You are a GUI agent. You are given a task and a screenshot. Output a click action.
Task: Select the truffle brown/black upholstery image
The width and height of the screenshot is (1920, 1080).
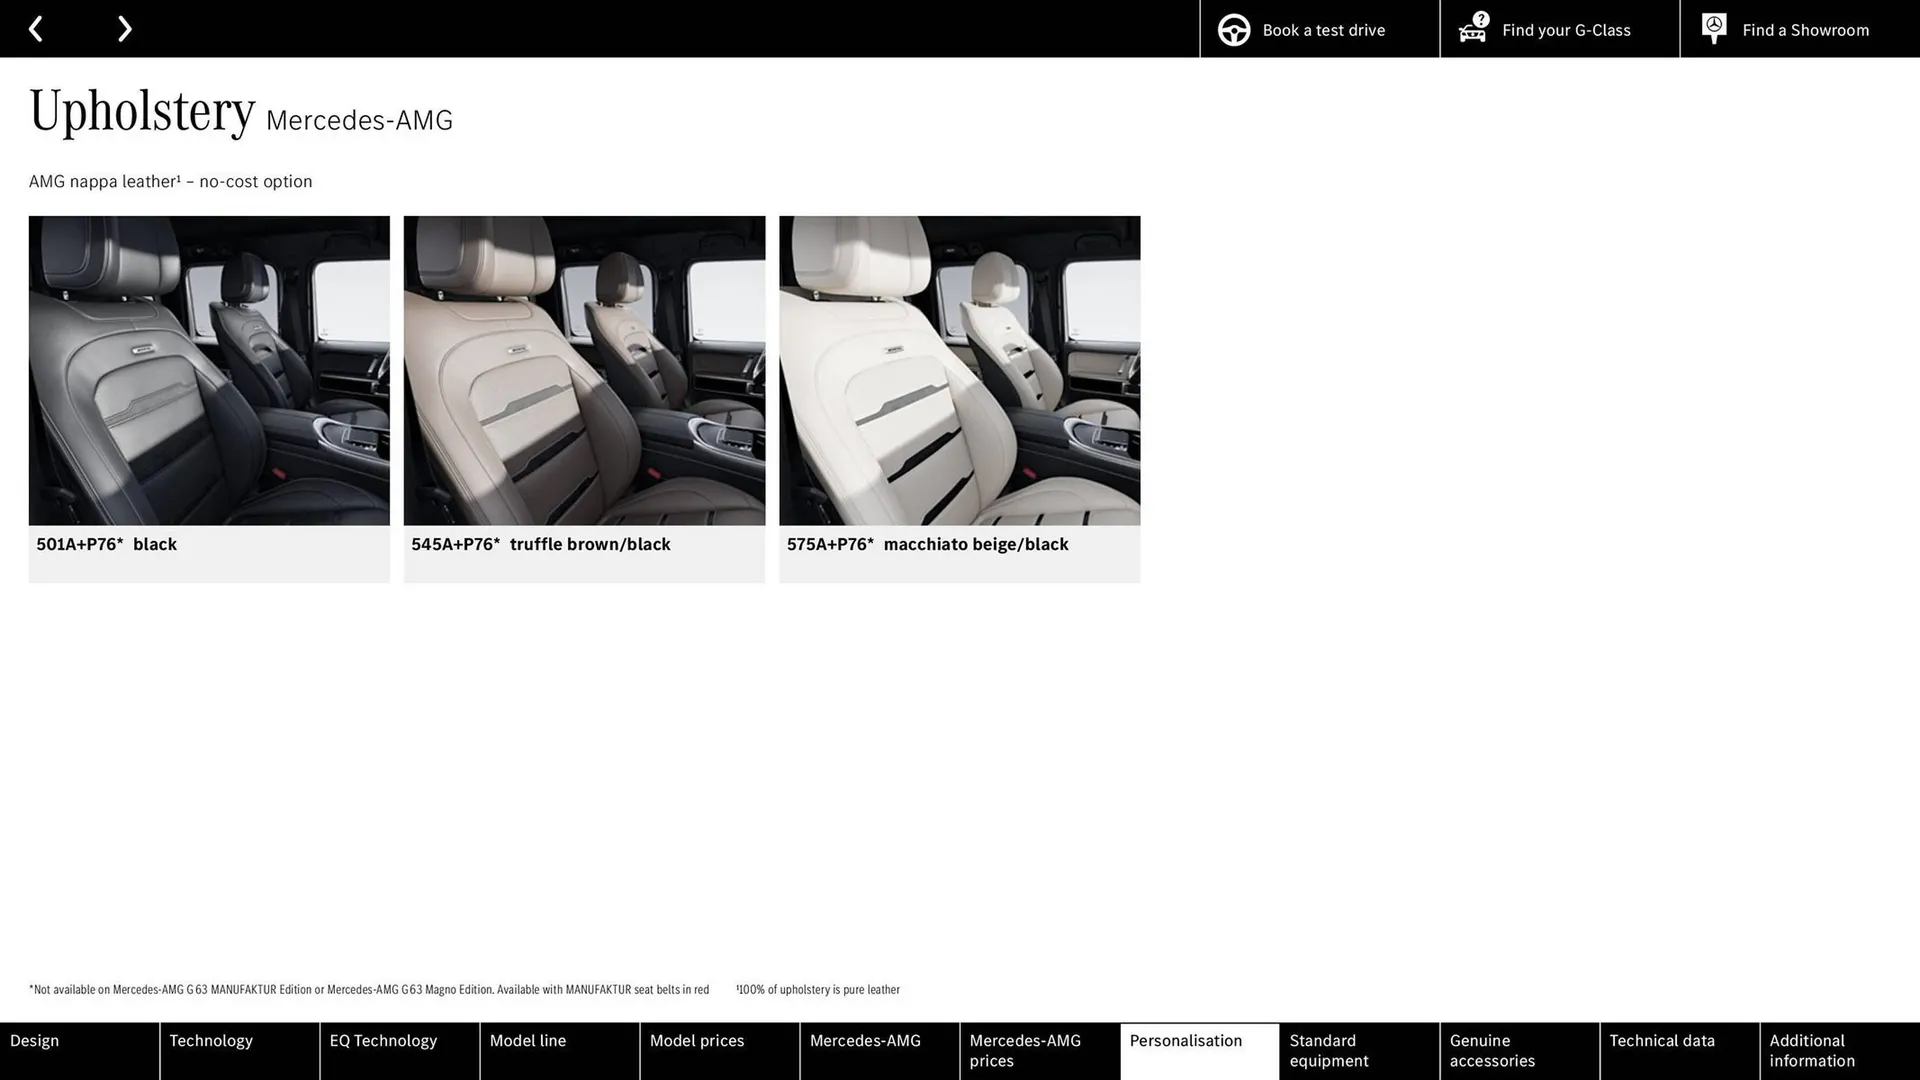584,370
